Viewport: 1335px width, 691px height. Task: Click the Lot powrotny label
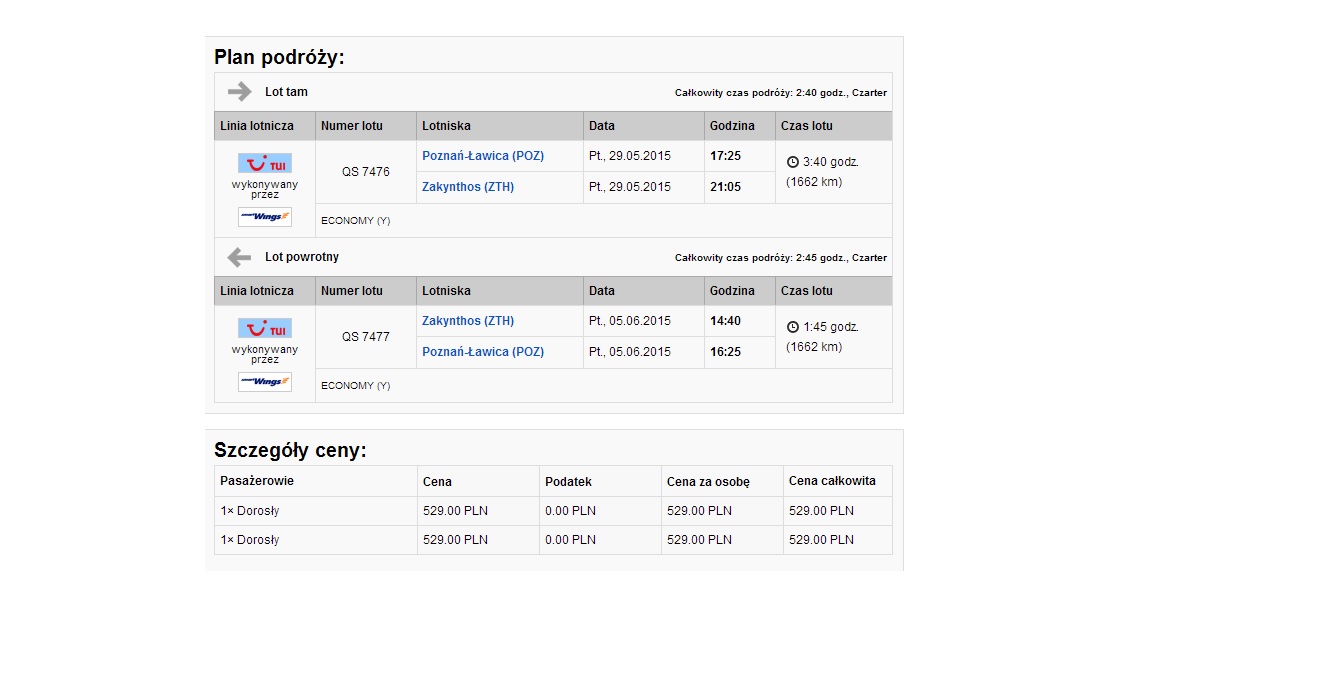coord(302,257)
